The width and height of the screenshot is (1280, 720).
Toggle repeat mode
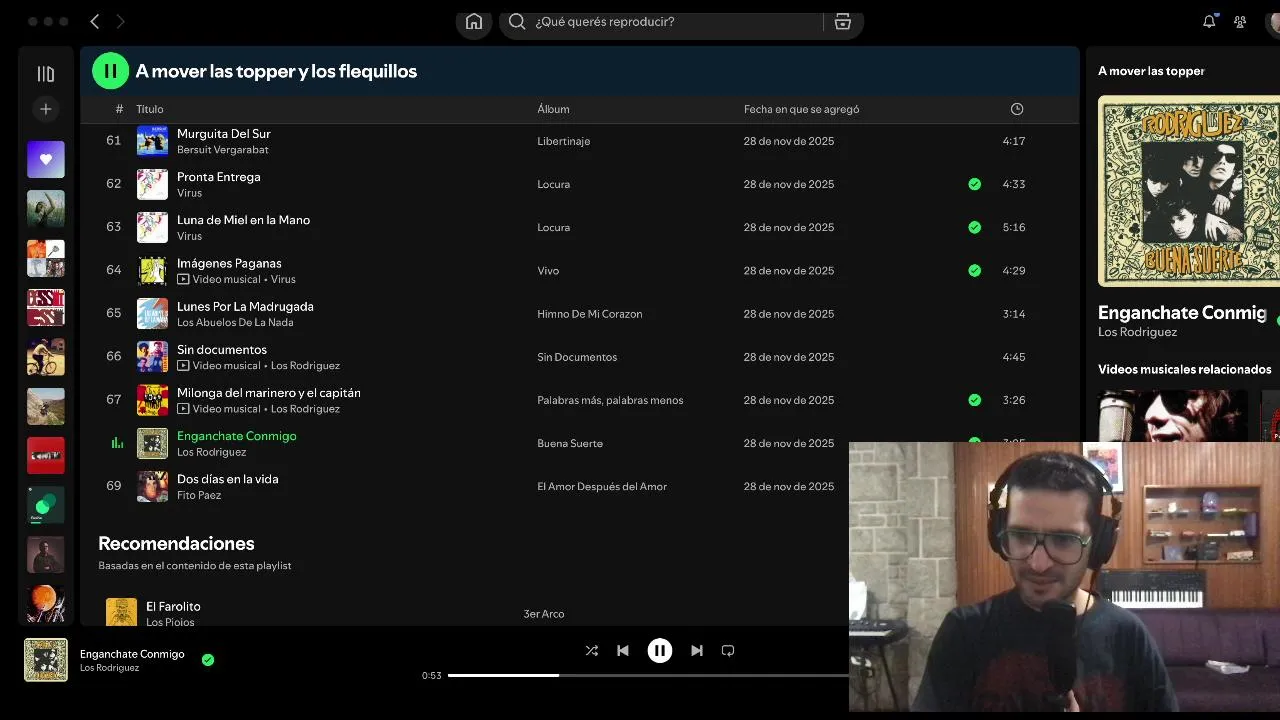click(728, 651)
